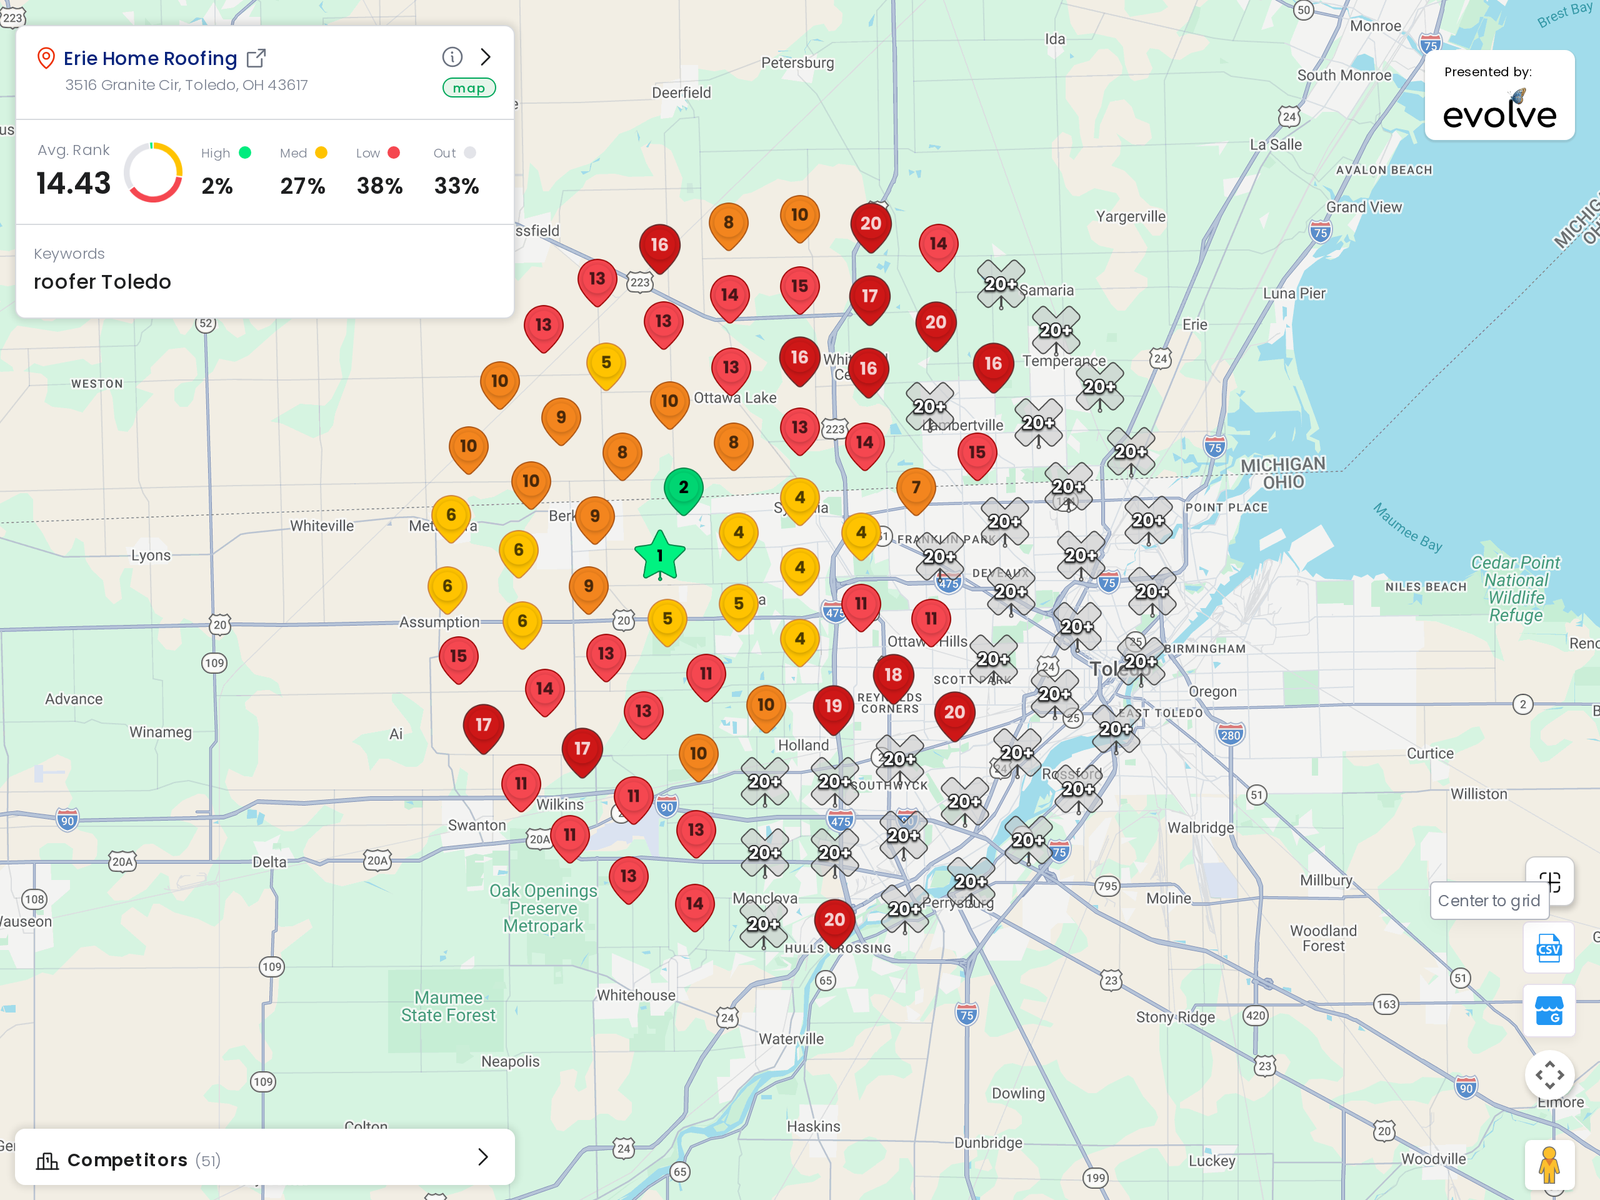
Task: Click the fullscreen expand map icon
Action: coord(1550,1075)
